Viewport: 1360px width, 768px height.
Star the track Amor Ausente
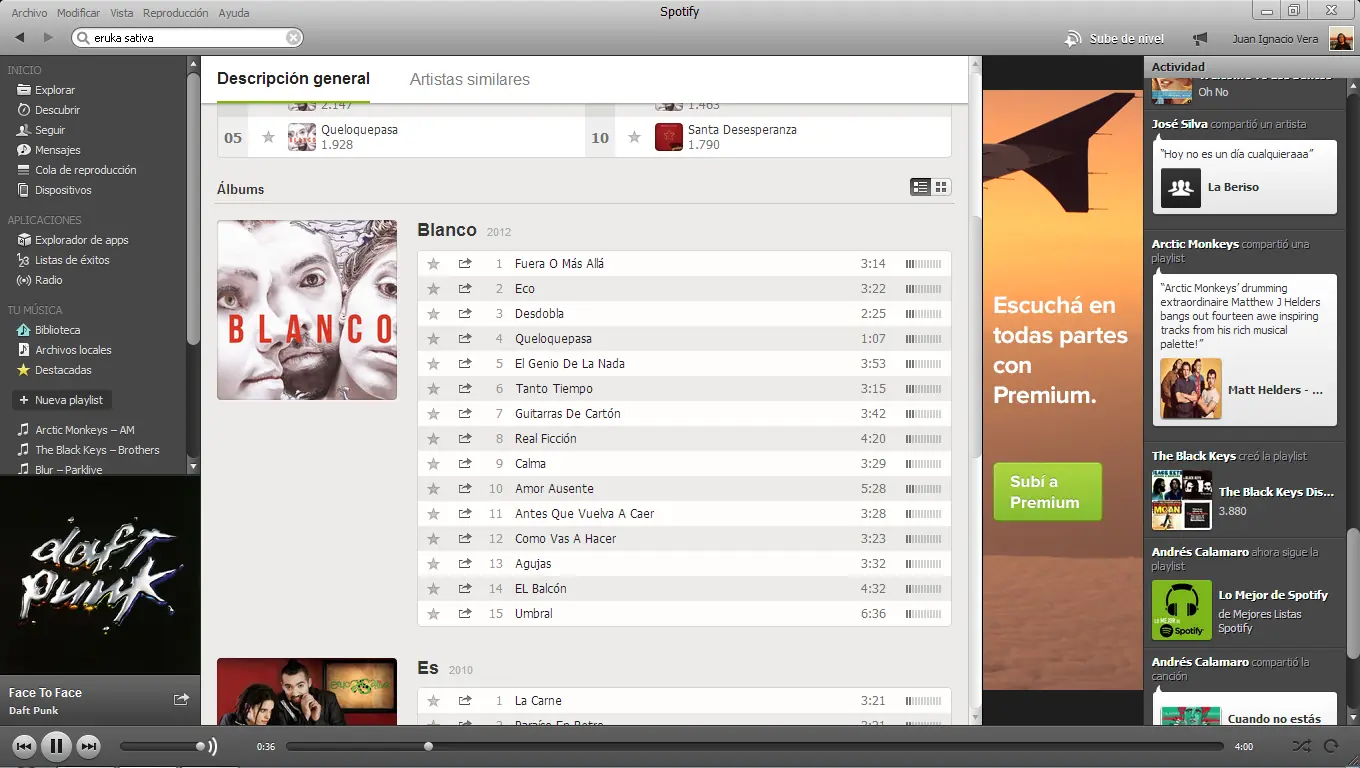click(433, 489)
